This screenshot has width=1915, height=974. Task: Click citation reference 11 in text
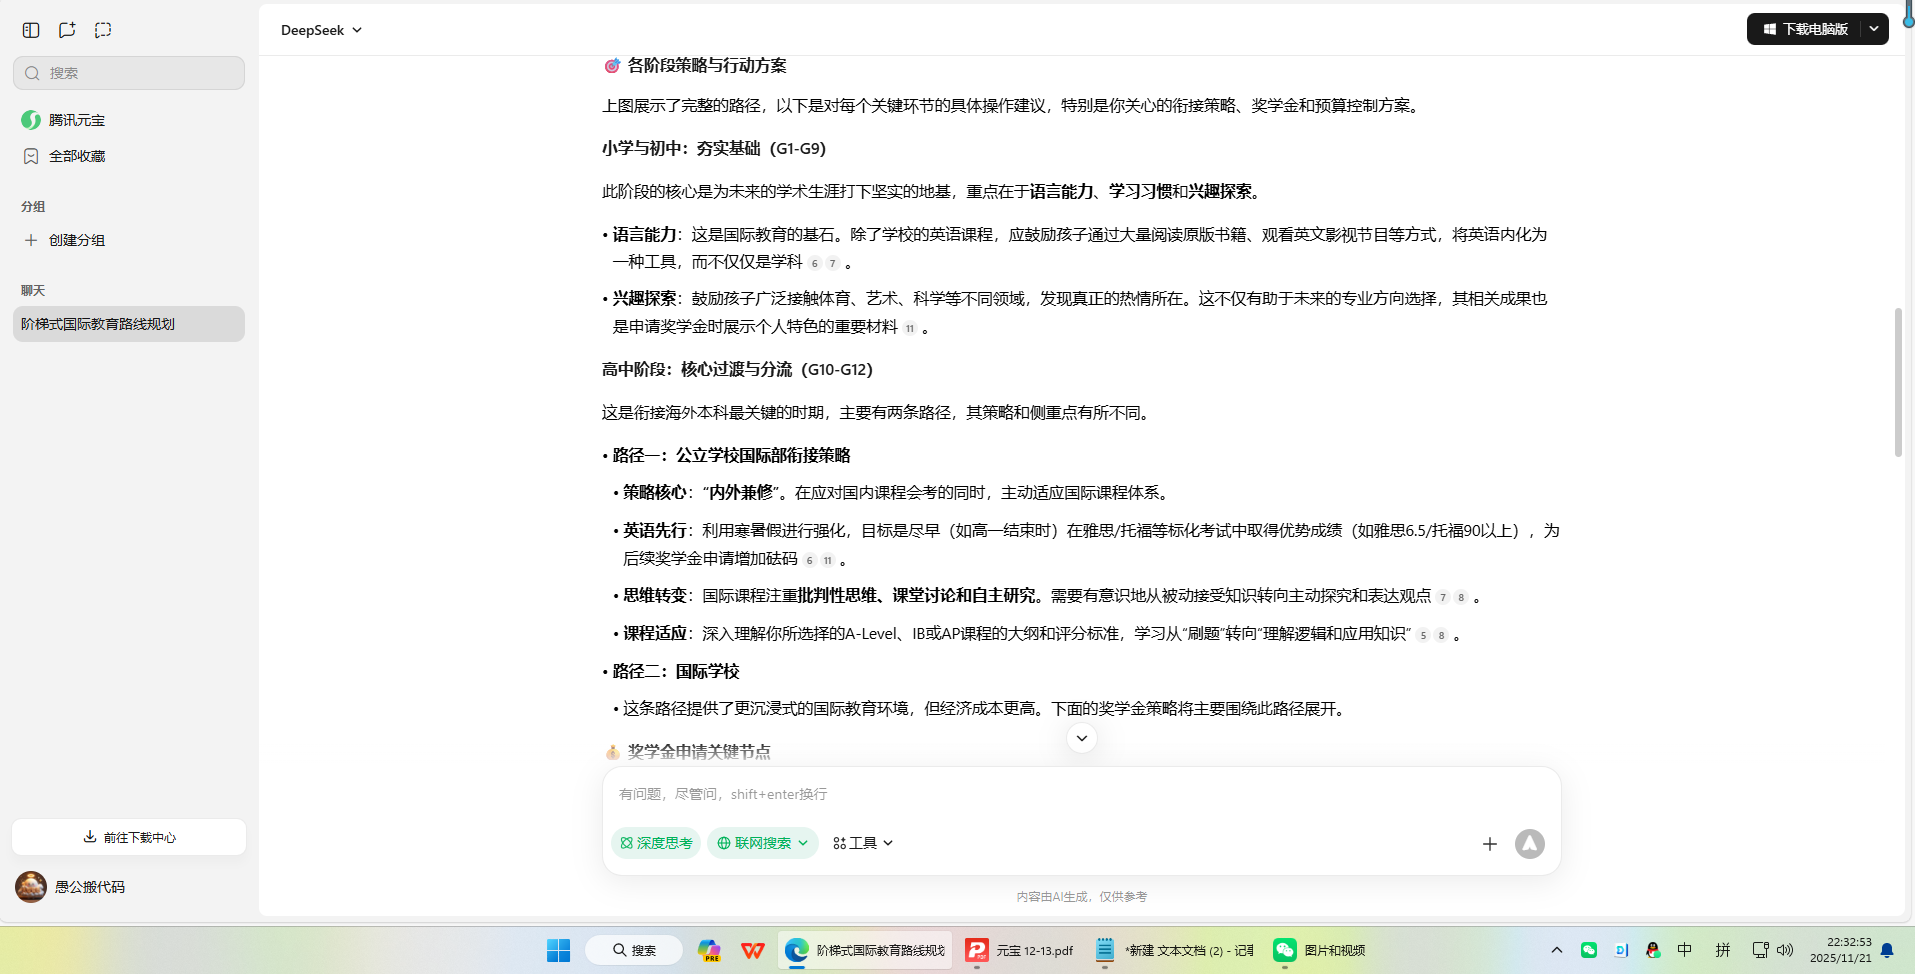click(x=910, y=327)
